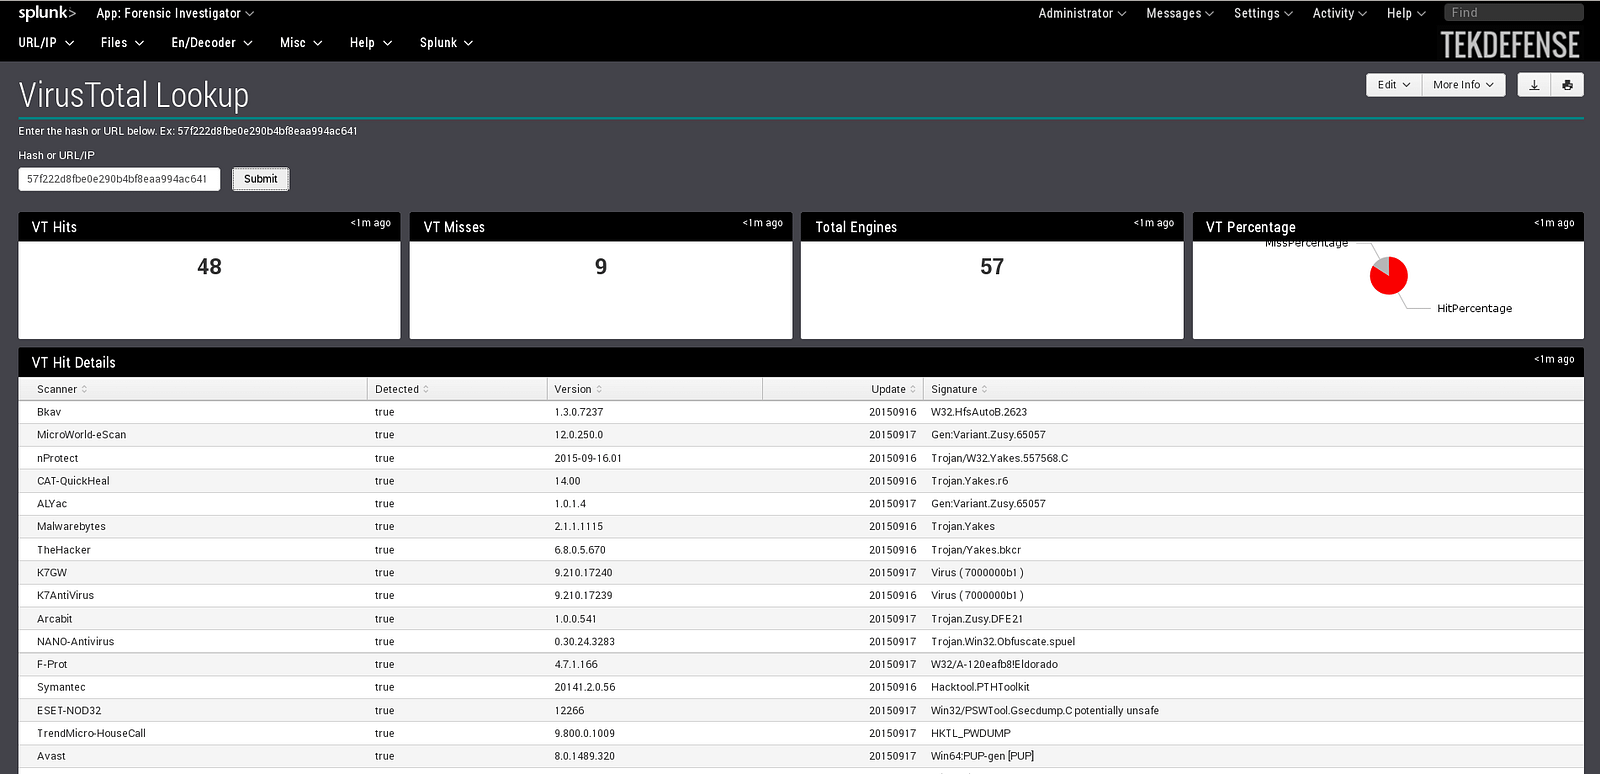Open the Activity dropdown
Viewport: 1600px width, 774px height.
click(1339, 13)
